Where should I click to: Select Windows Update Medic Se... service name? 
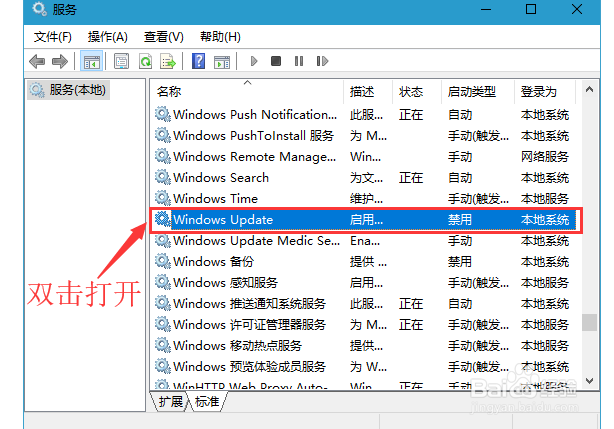(x=256, y=240)
